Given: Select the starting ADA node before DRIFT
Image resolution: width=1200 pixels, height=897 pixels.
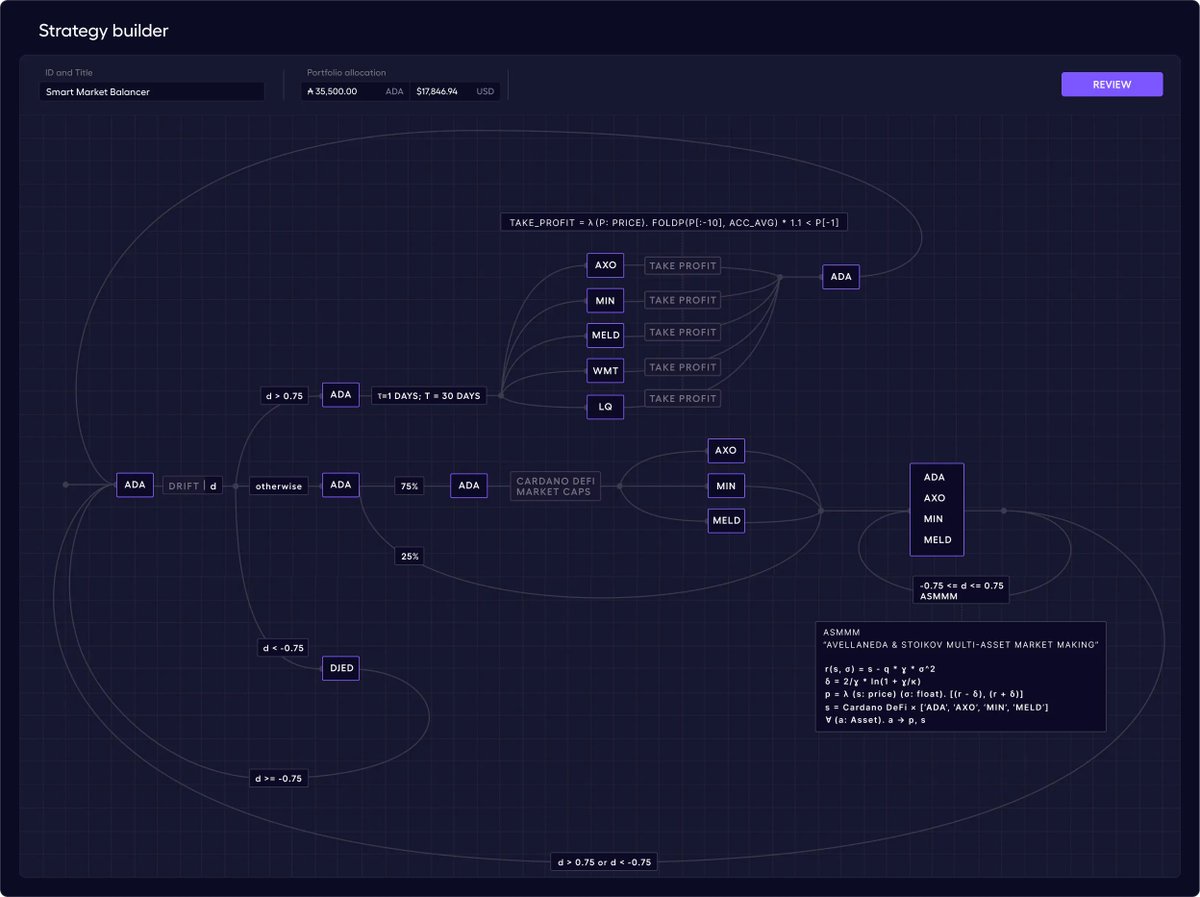Looking at the screenshot, I should (135, 485).
